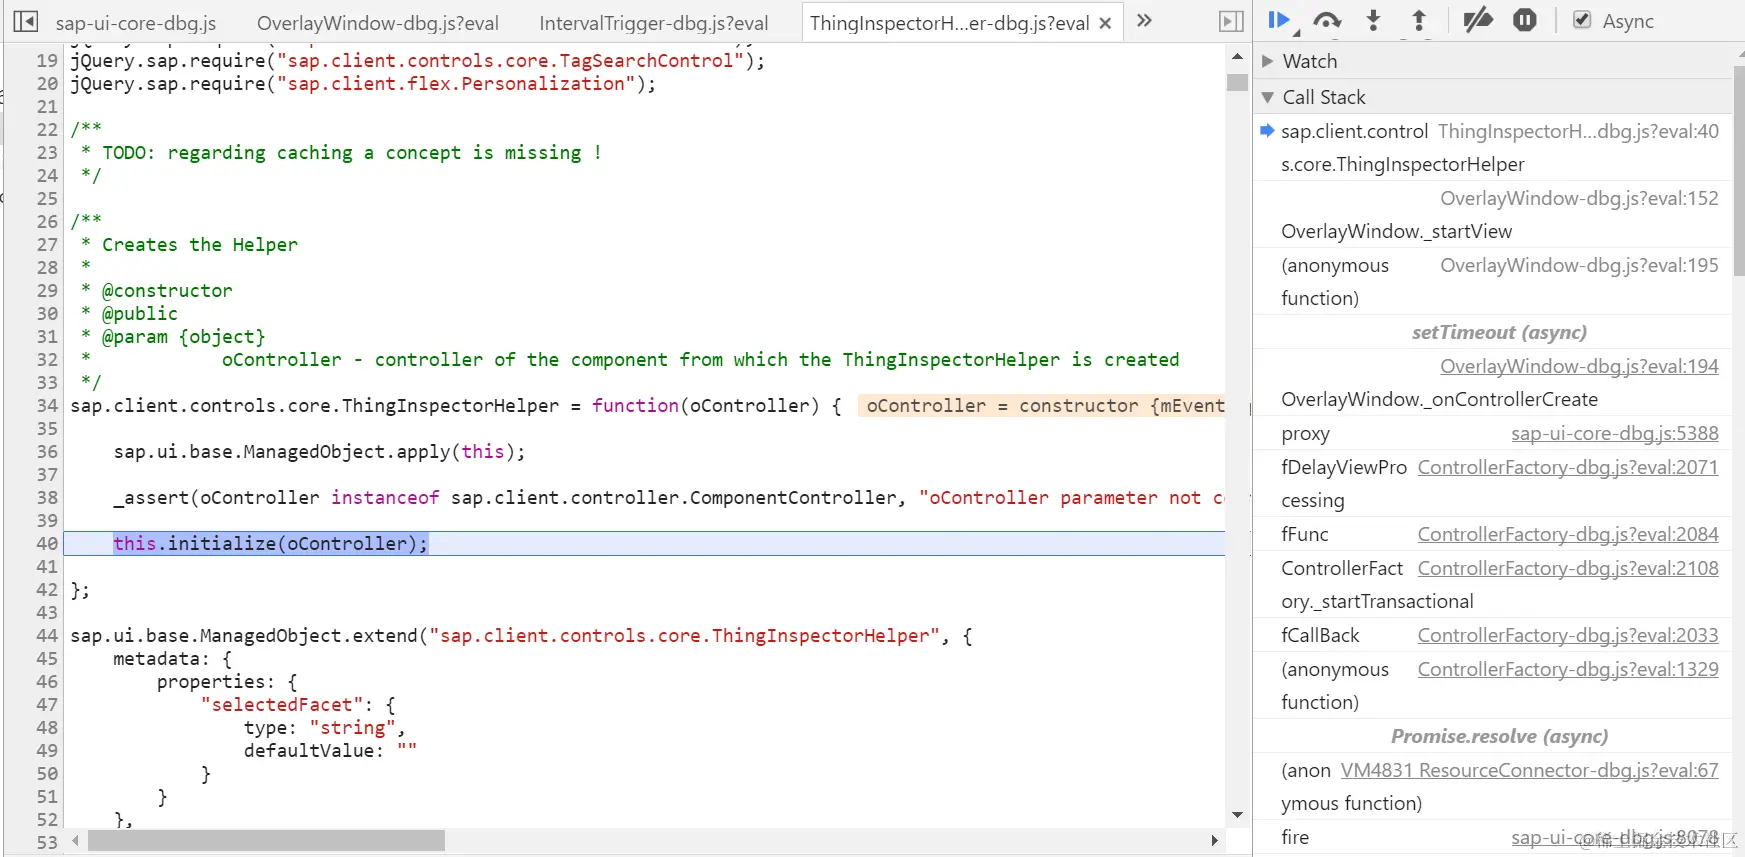Set breakpoint on line number 34
The image size is (1745, 857).
(47, 405)
